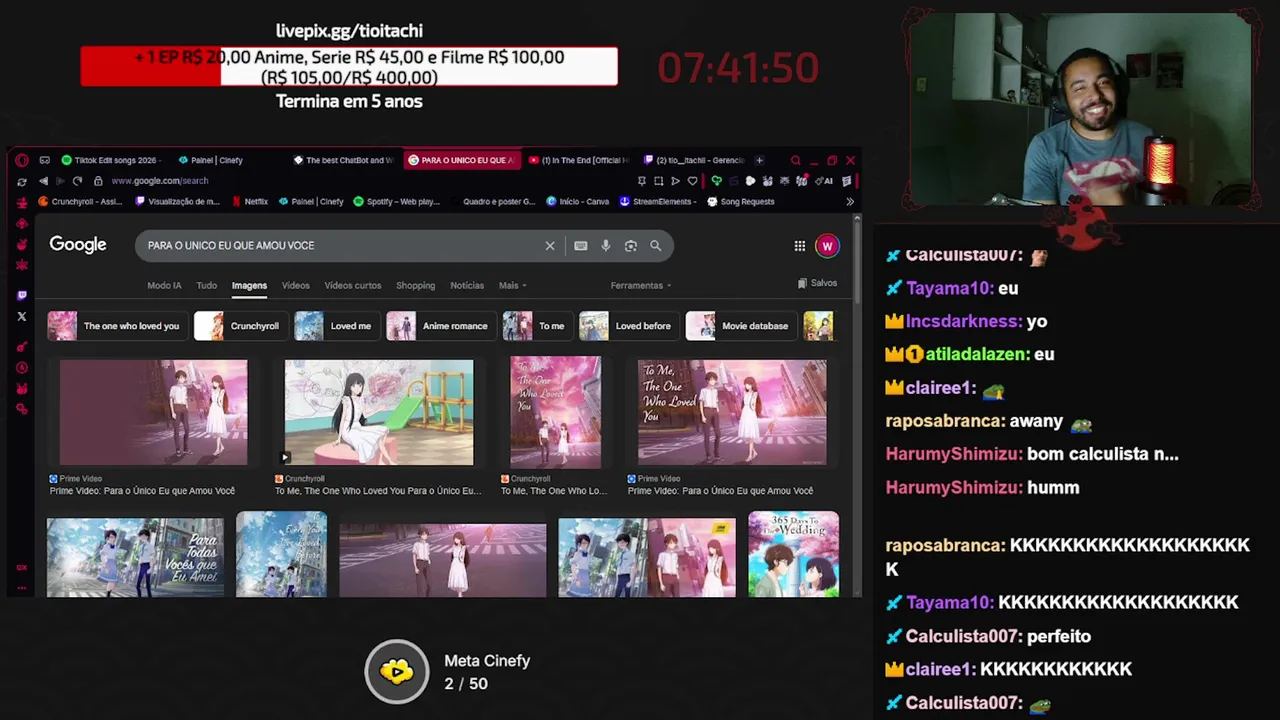Open the Crunchyroll bookmark in bookmarks bar

[80, 202]
